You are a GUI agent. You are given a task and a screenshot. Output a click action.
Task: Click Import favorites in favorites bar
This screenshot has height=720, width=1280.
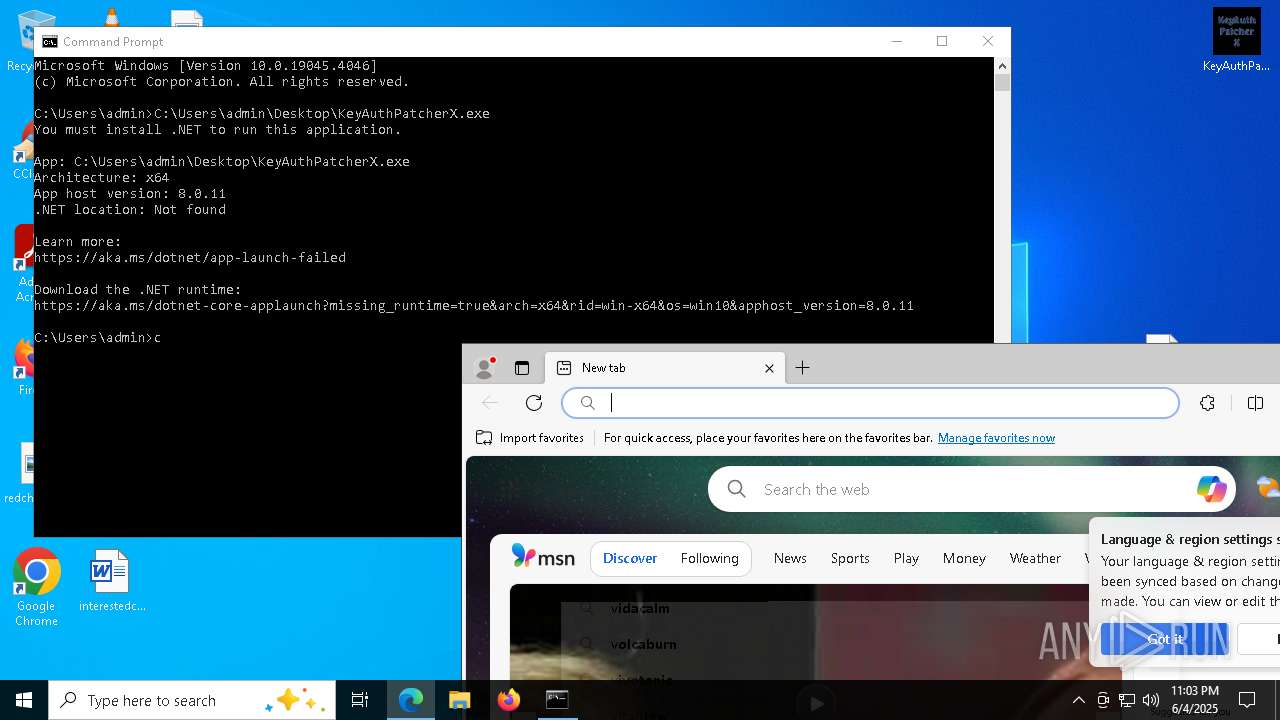click(530, 438)
